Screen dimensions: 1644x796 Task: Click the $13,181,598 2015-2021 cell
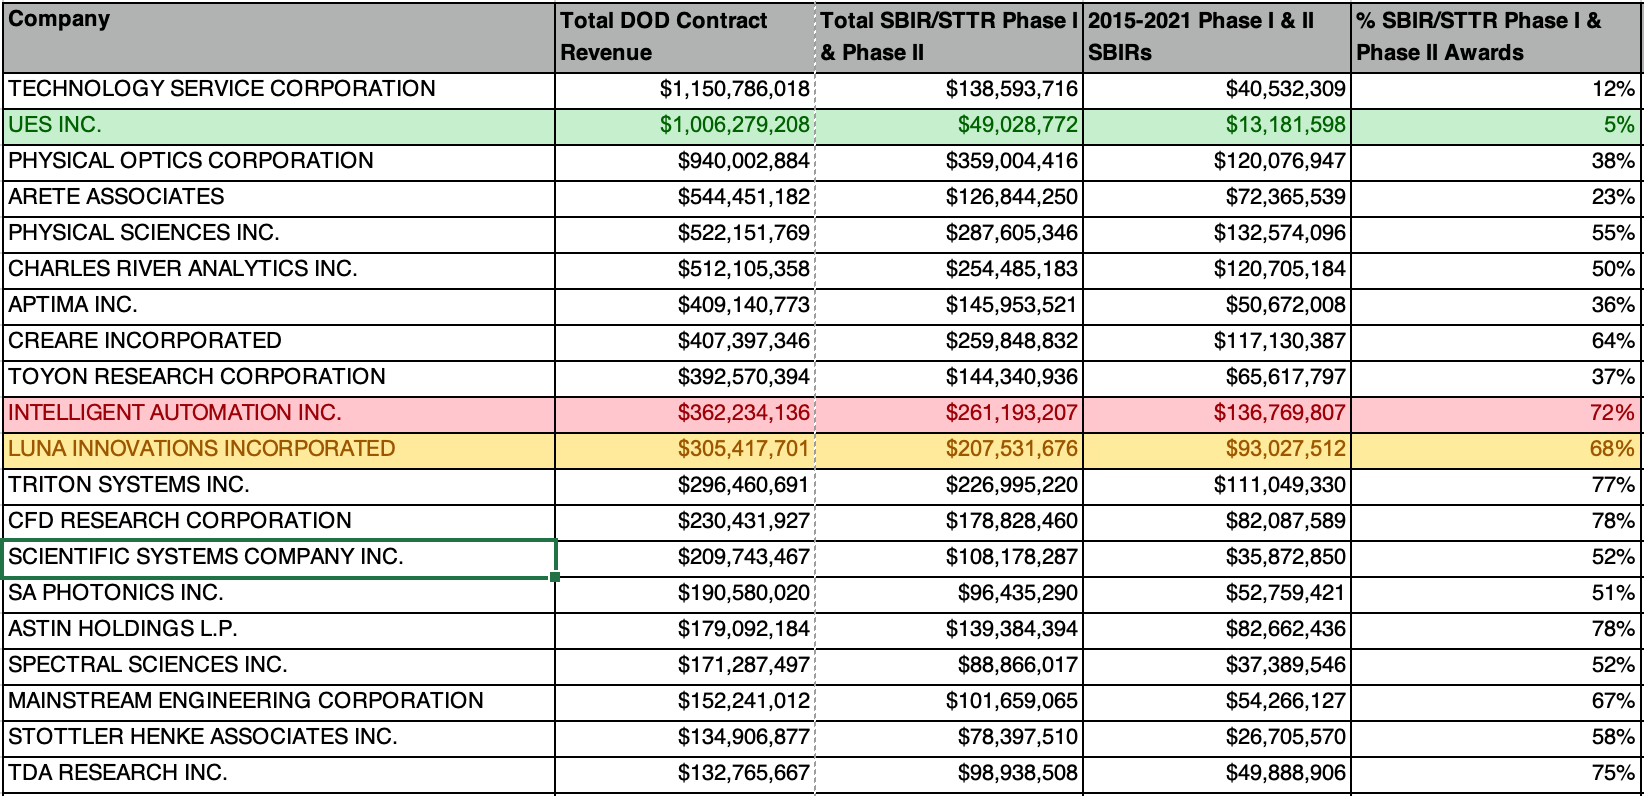1217,126
